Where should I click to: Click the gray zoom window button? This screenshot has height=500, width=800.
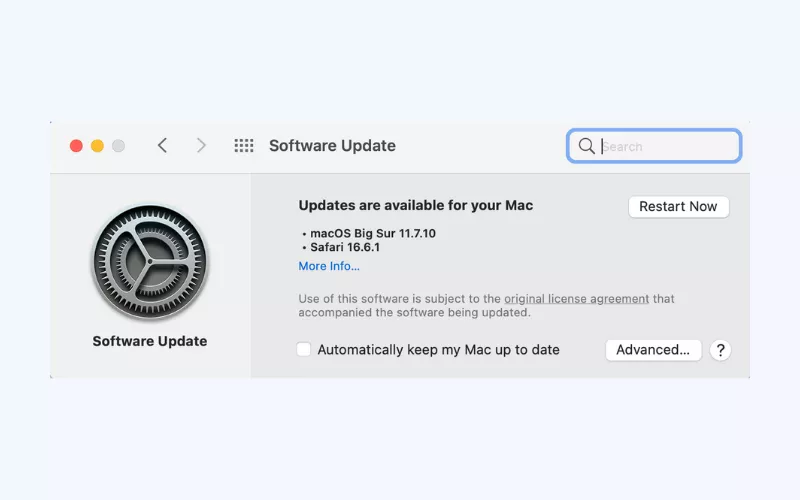[x=118, y=146]
